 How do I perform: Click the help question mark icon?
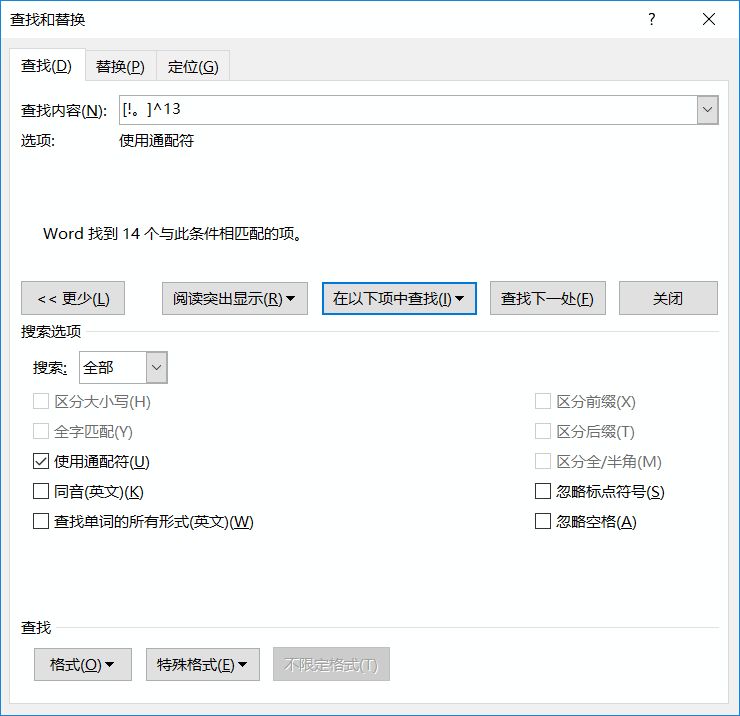[652, 19]
